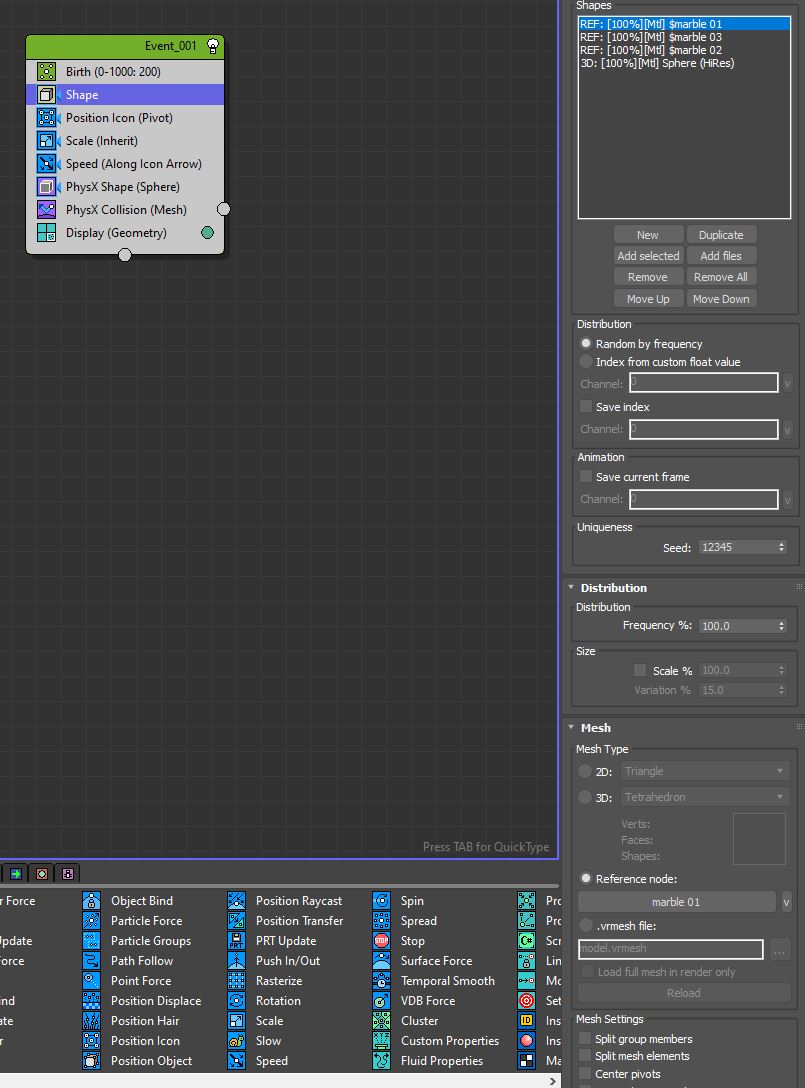Toggle the Event_001 lightbulb icon

pos(212,46)
